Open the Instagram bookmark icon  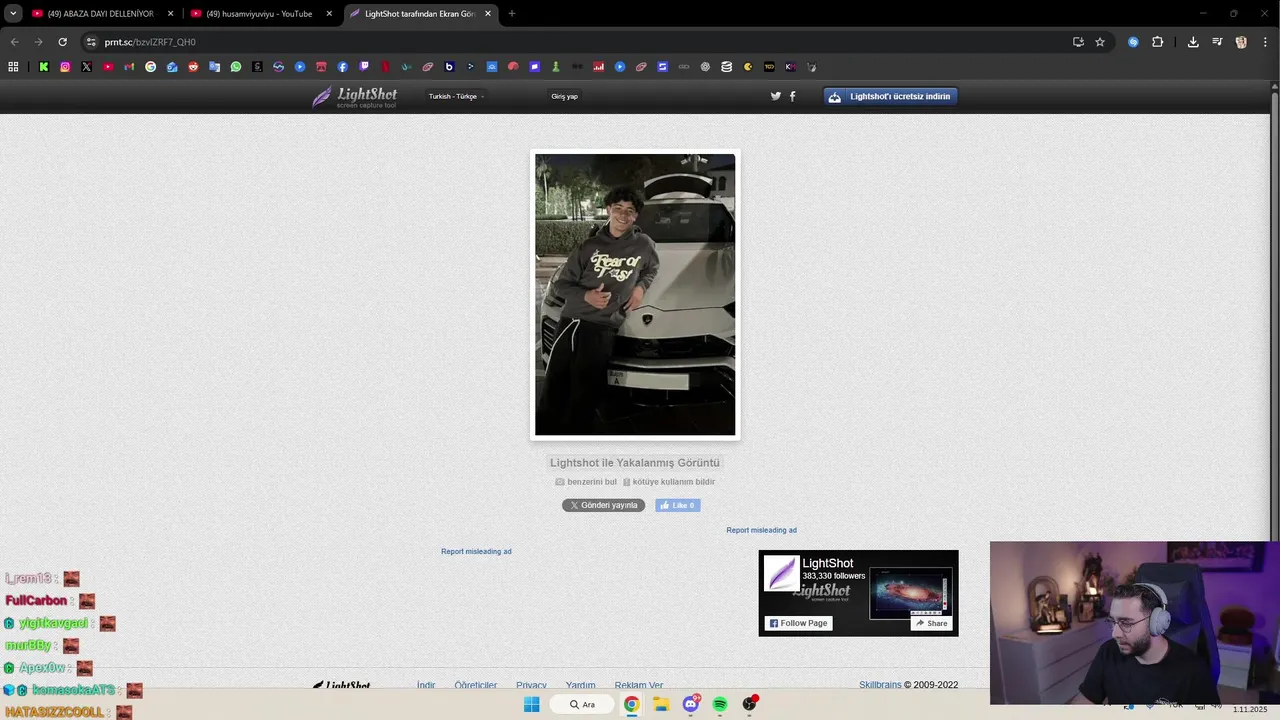(x=65, y=67)
